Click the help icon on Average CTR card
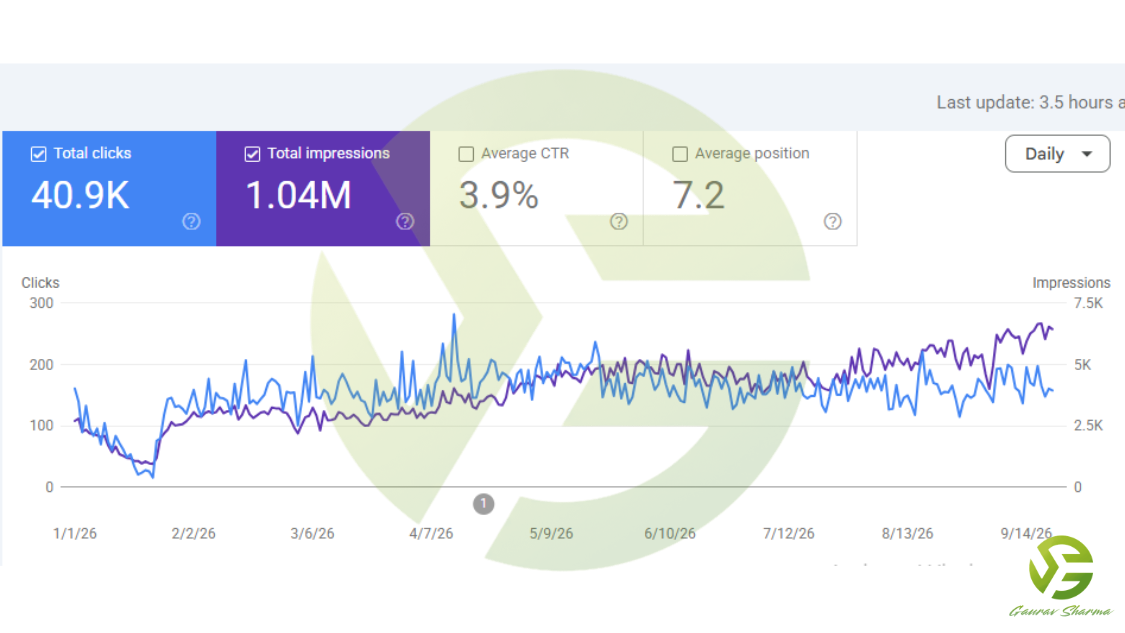This screenshot has width=1125, height=633. coord(618,222)
